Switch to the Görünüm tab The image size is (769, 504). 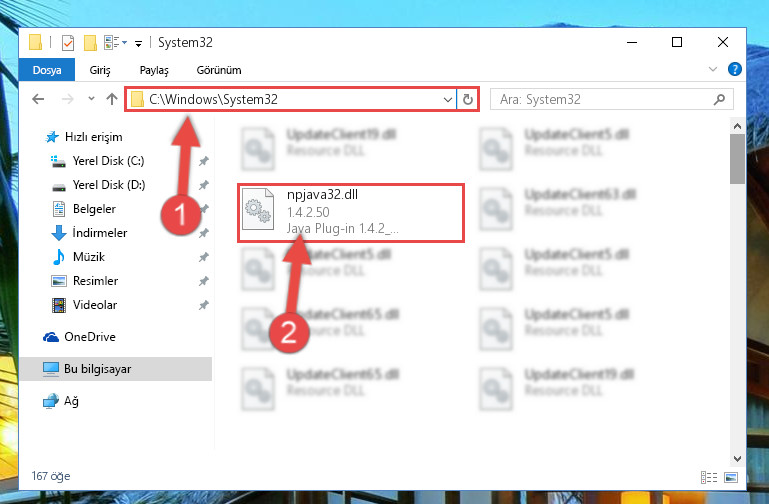tap(219, 70)
